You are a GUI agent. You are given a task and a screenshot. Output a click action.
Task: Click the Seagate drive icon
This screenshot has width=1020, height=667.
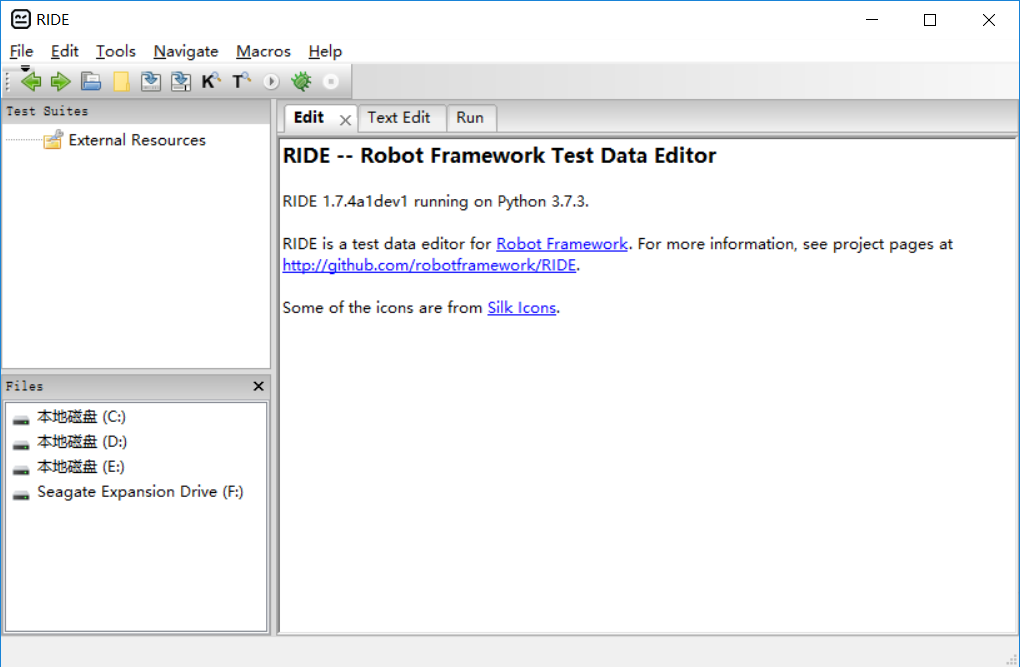(21, 495)
